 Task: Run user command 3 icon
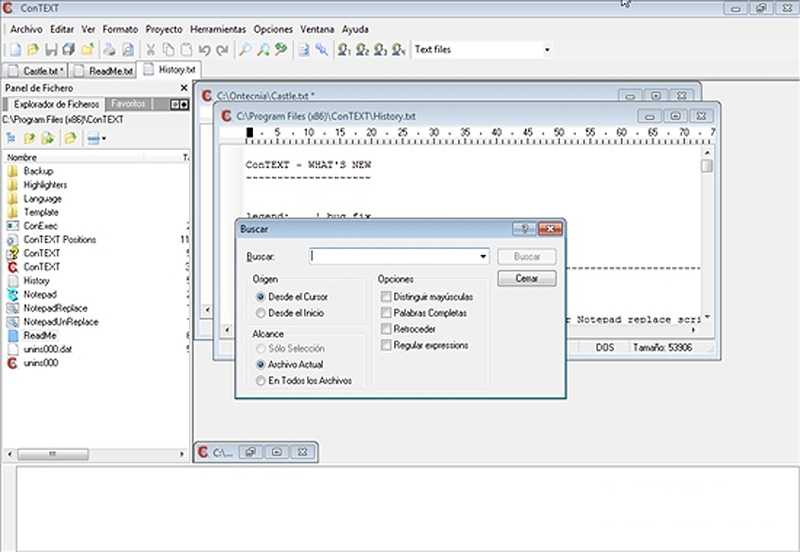point(380,49)
